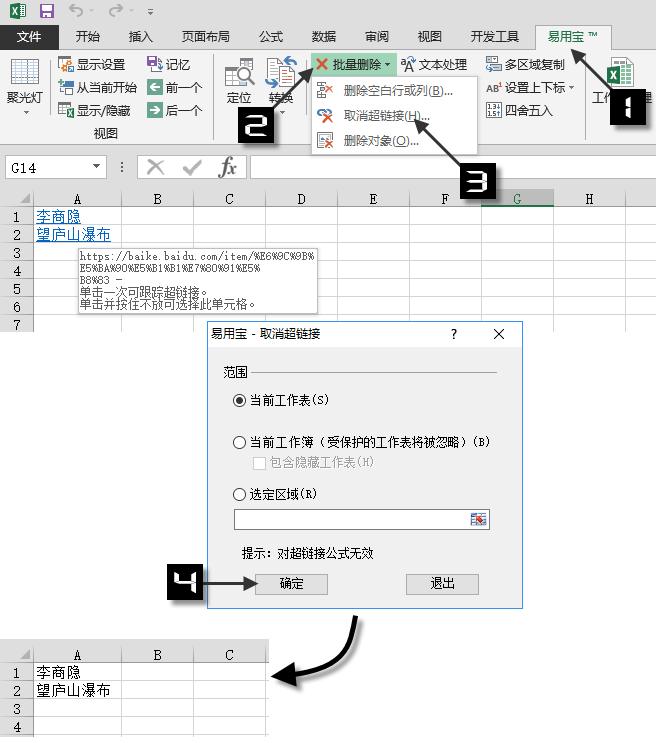The width and height of the screenshot is (656, 743).
Task: Click 从当前开始 in the ribbon
Action: [98, 87]
